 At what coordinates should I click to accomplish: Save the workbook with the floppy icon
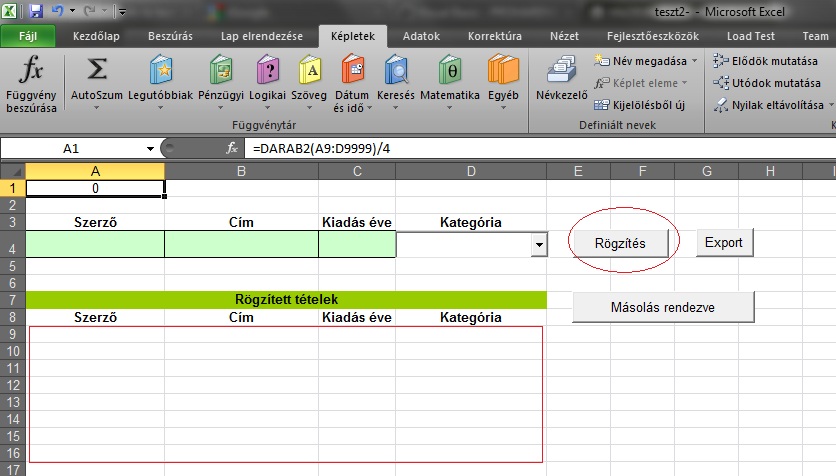coord(35,11)
